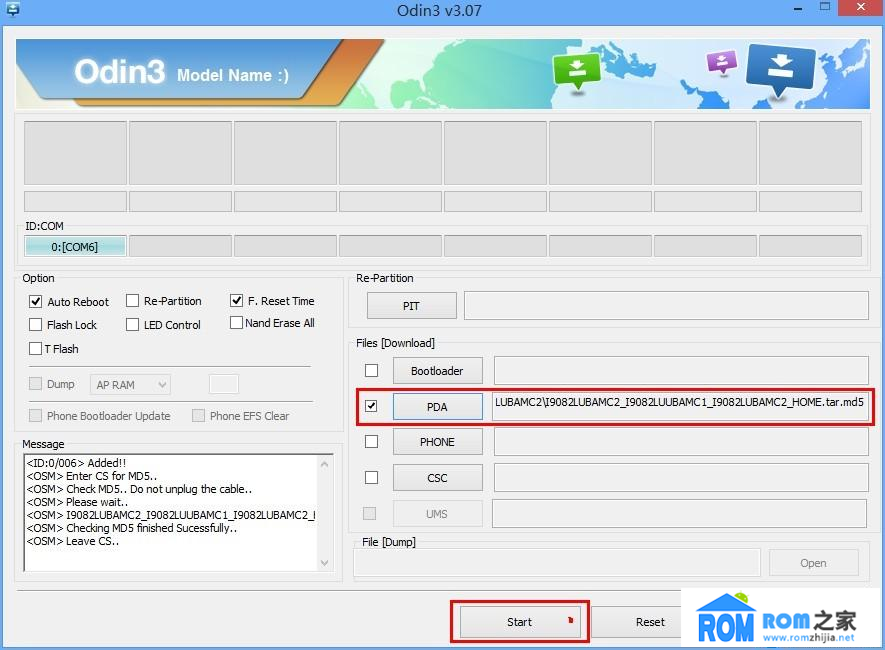Viewport: 885px width, 650px height.
Task: Click '<OSM> Please wait..' message line
Action: [x=77, y=502]
